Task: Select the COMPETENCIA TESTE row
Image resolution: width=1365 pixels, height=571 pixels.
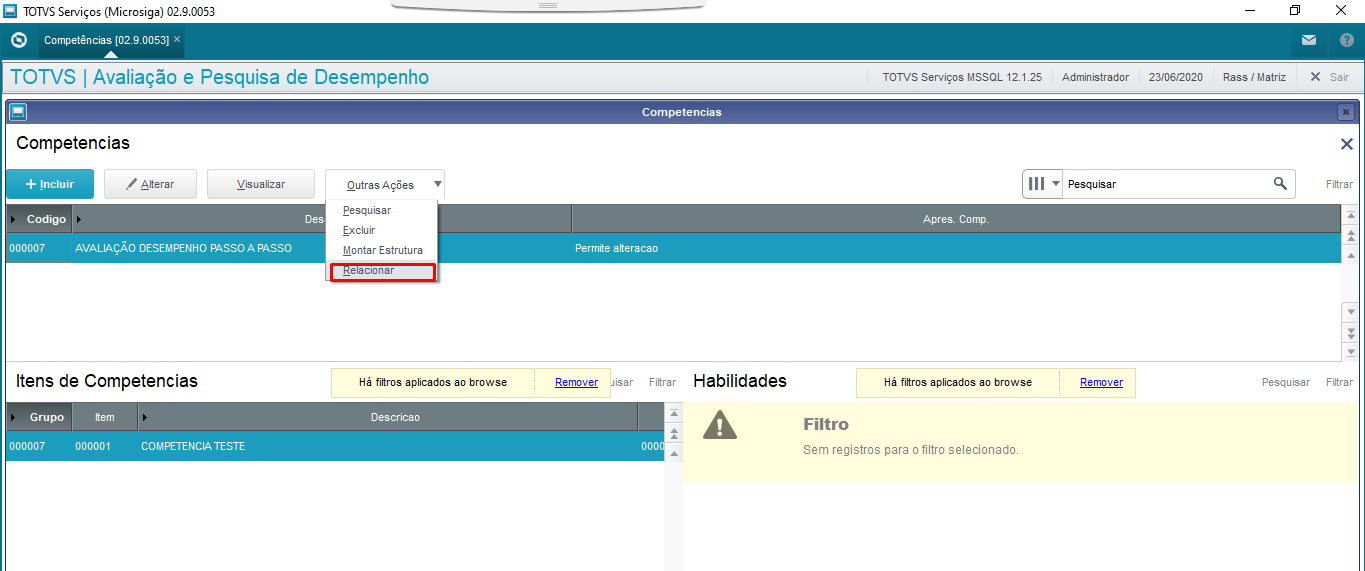Action: tap(335, 446)
